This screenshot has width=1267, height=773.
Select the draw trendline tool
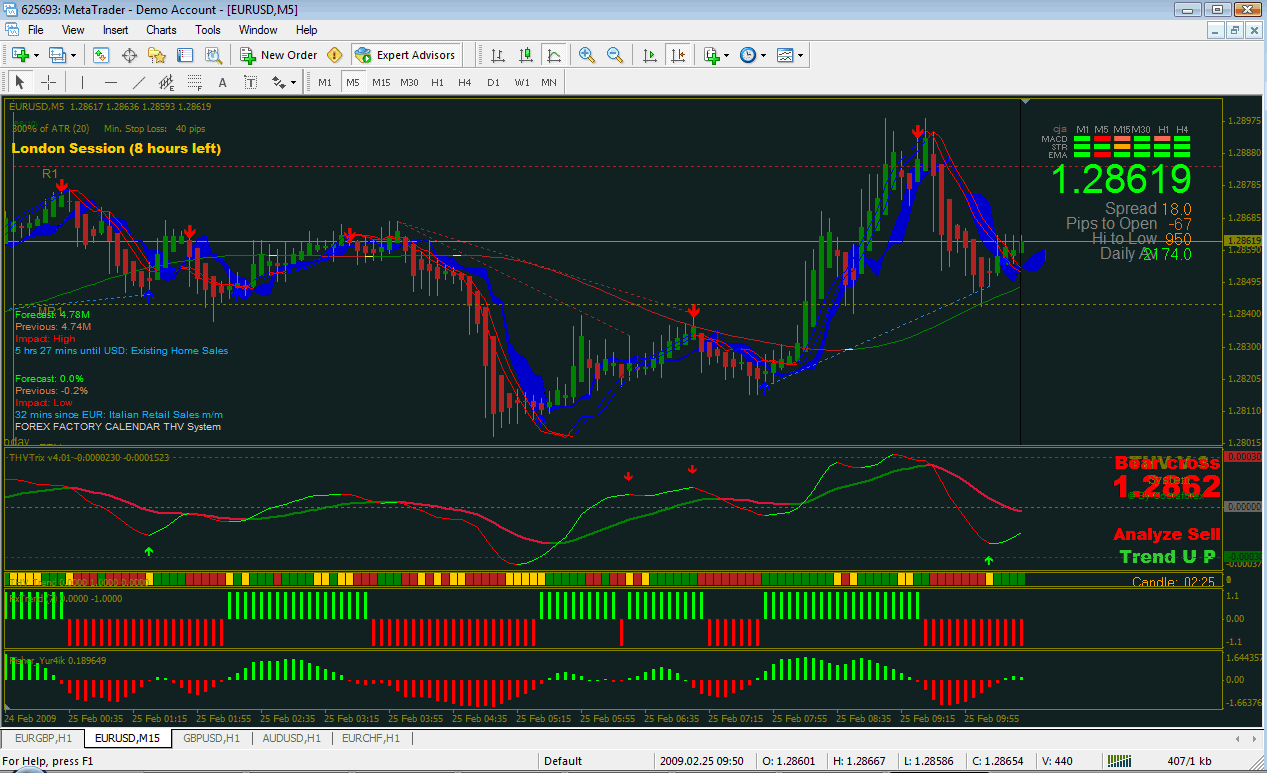(140, 82)
